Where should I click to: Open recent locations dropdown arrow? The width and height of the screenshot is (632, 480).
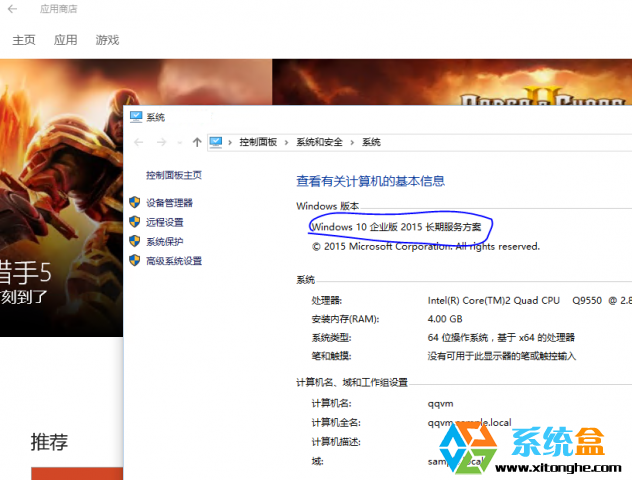tap(180, 142)
